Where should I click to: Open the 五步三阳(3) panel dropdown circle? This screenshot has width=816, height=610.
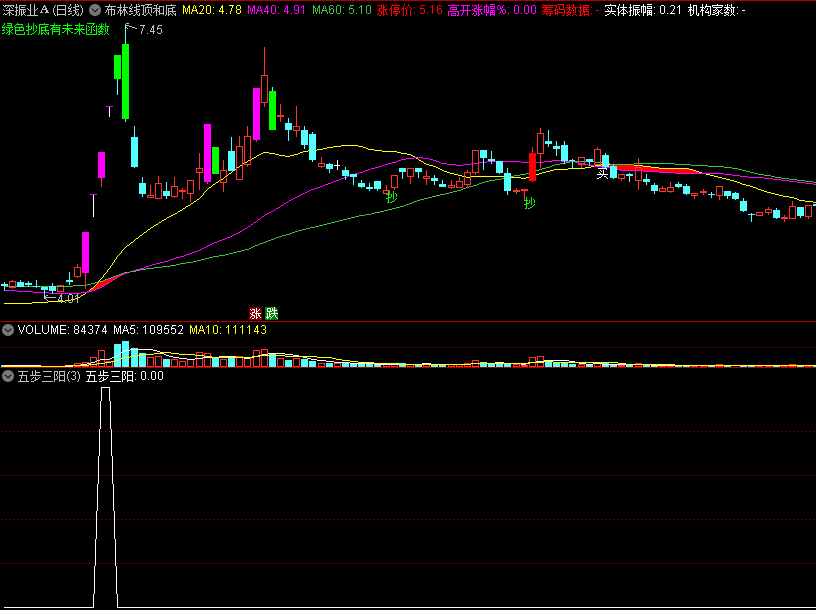tap(8, 376)
